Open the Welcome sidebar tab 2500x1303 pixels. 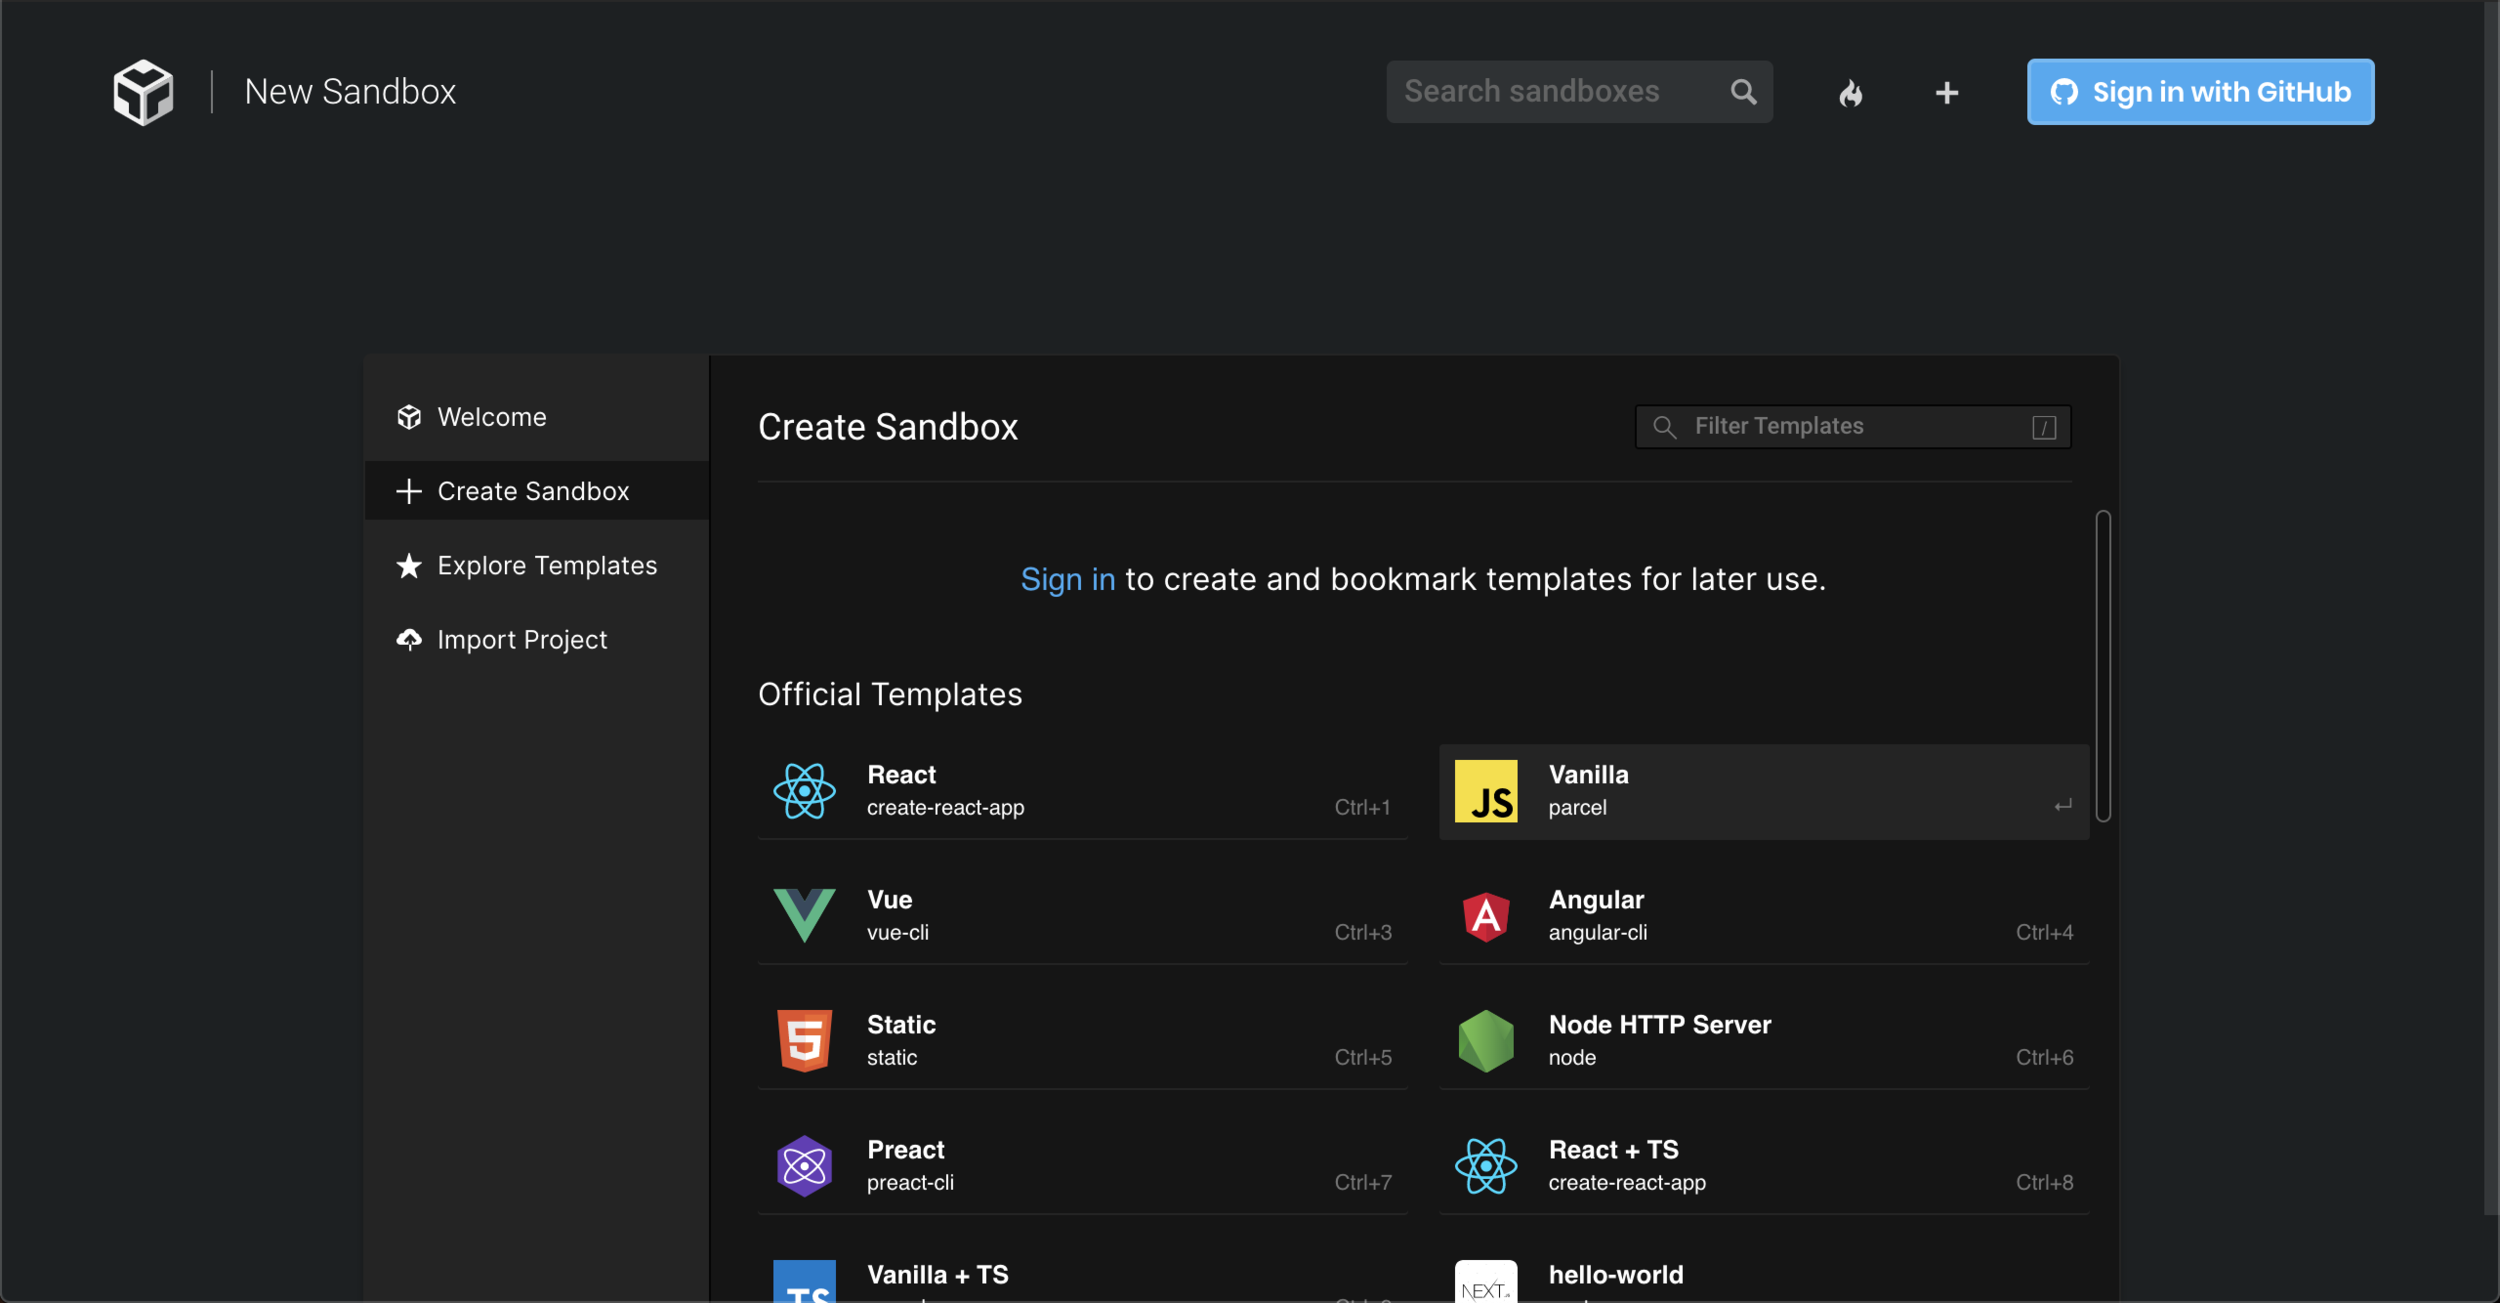coord(491,417)
